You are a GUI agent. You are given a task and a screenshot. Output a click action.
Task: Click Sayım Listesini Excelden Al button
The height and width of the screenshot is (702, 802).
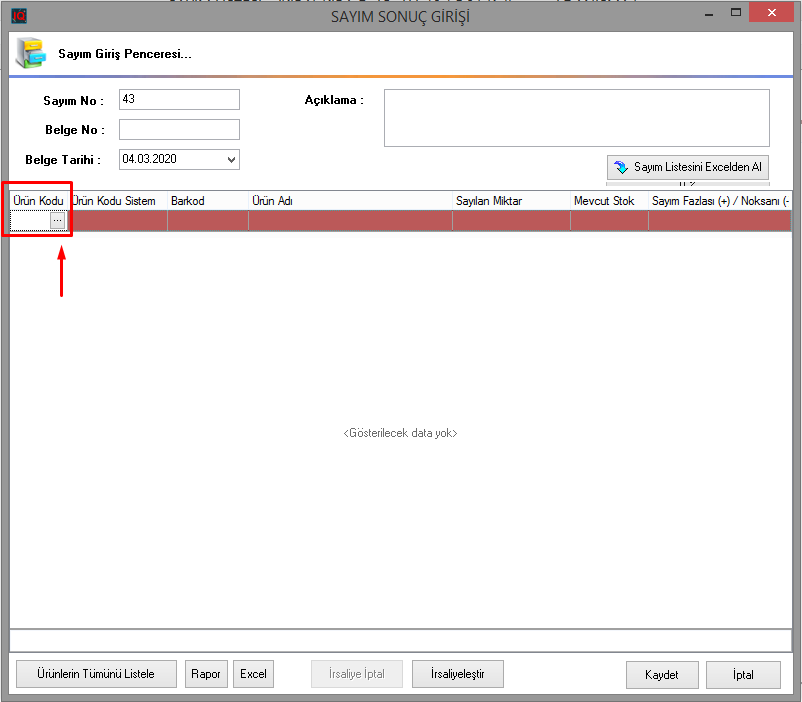coord(687,168)
